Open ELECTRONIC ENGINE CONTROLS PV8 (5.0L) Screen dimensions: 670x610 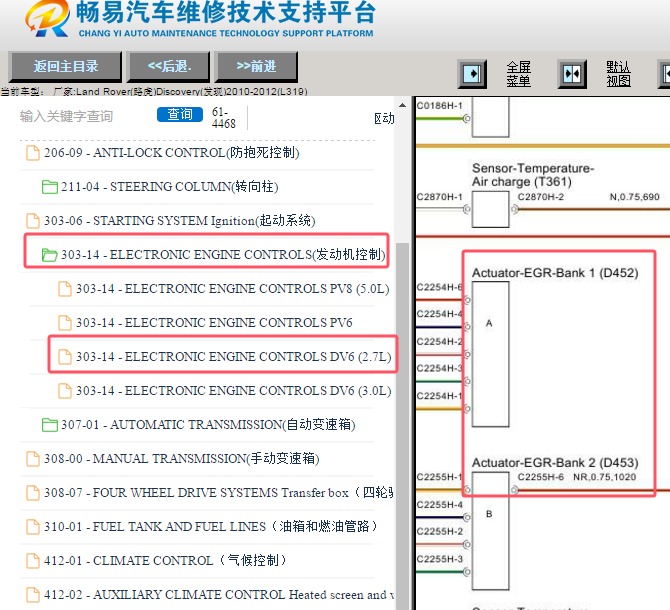coord(232,289)
